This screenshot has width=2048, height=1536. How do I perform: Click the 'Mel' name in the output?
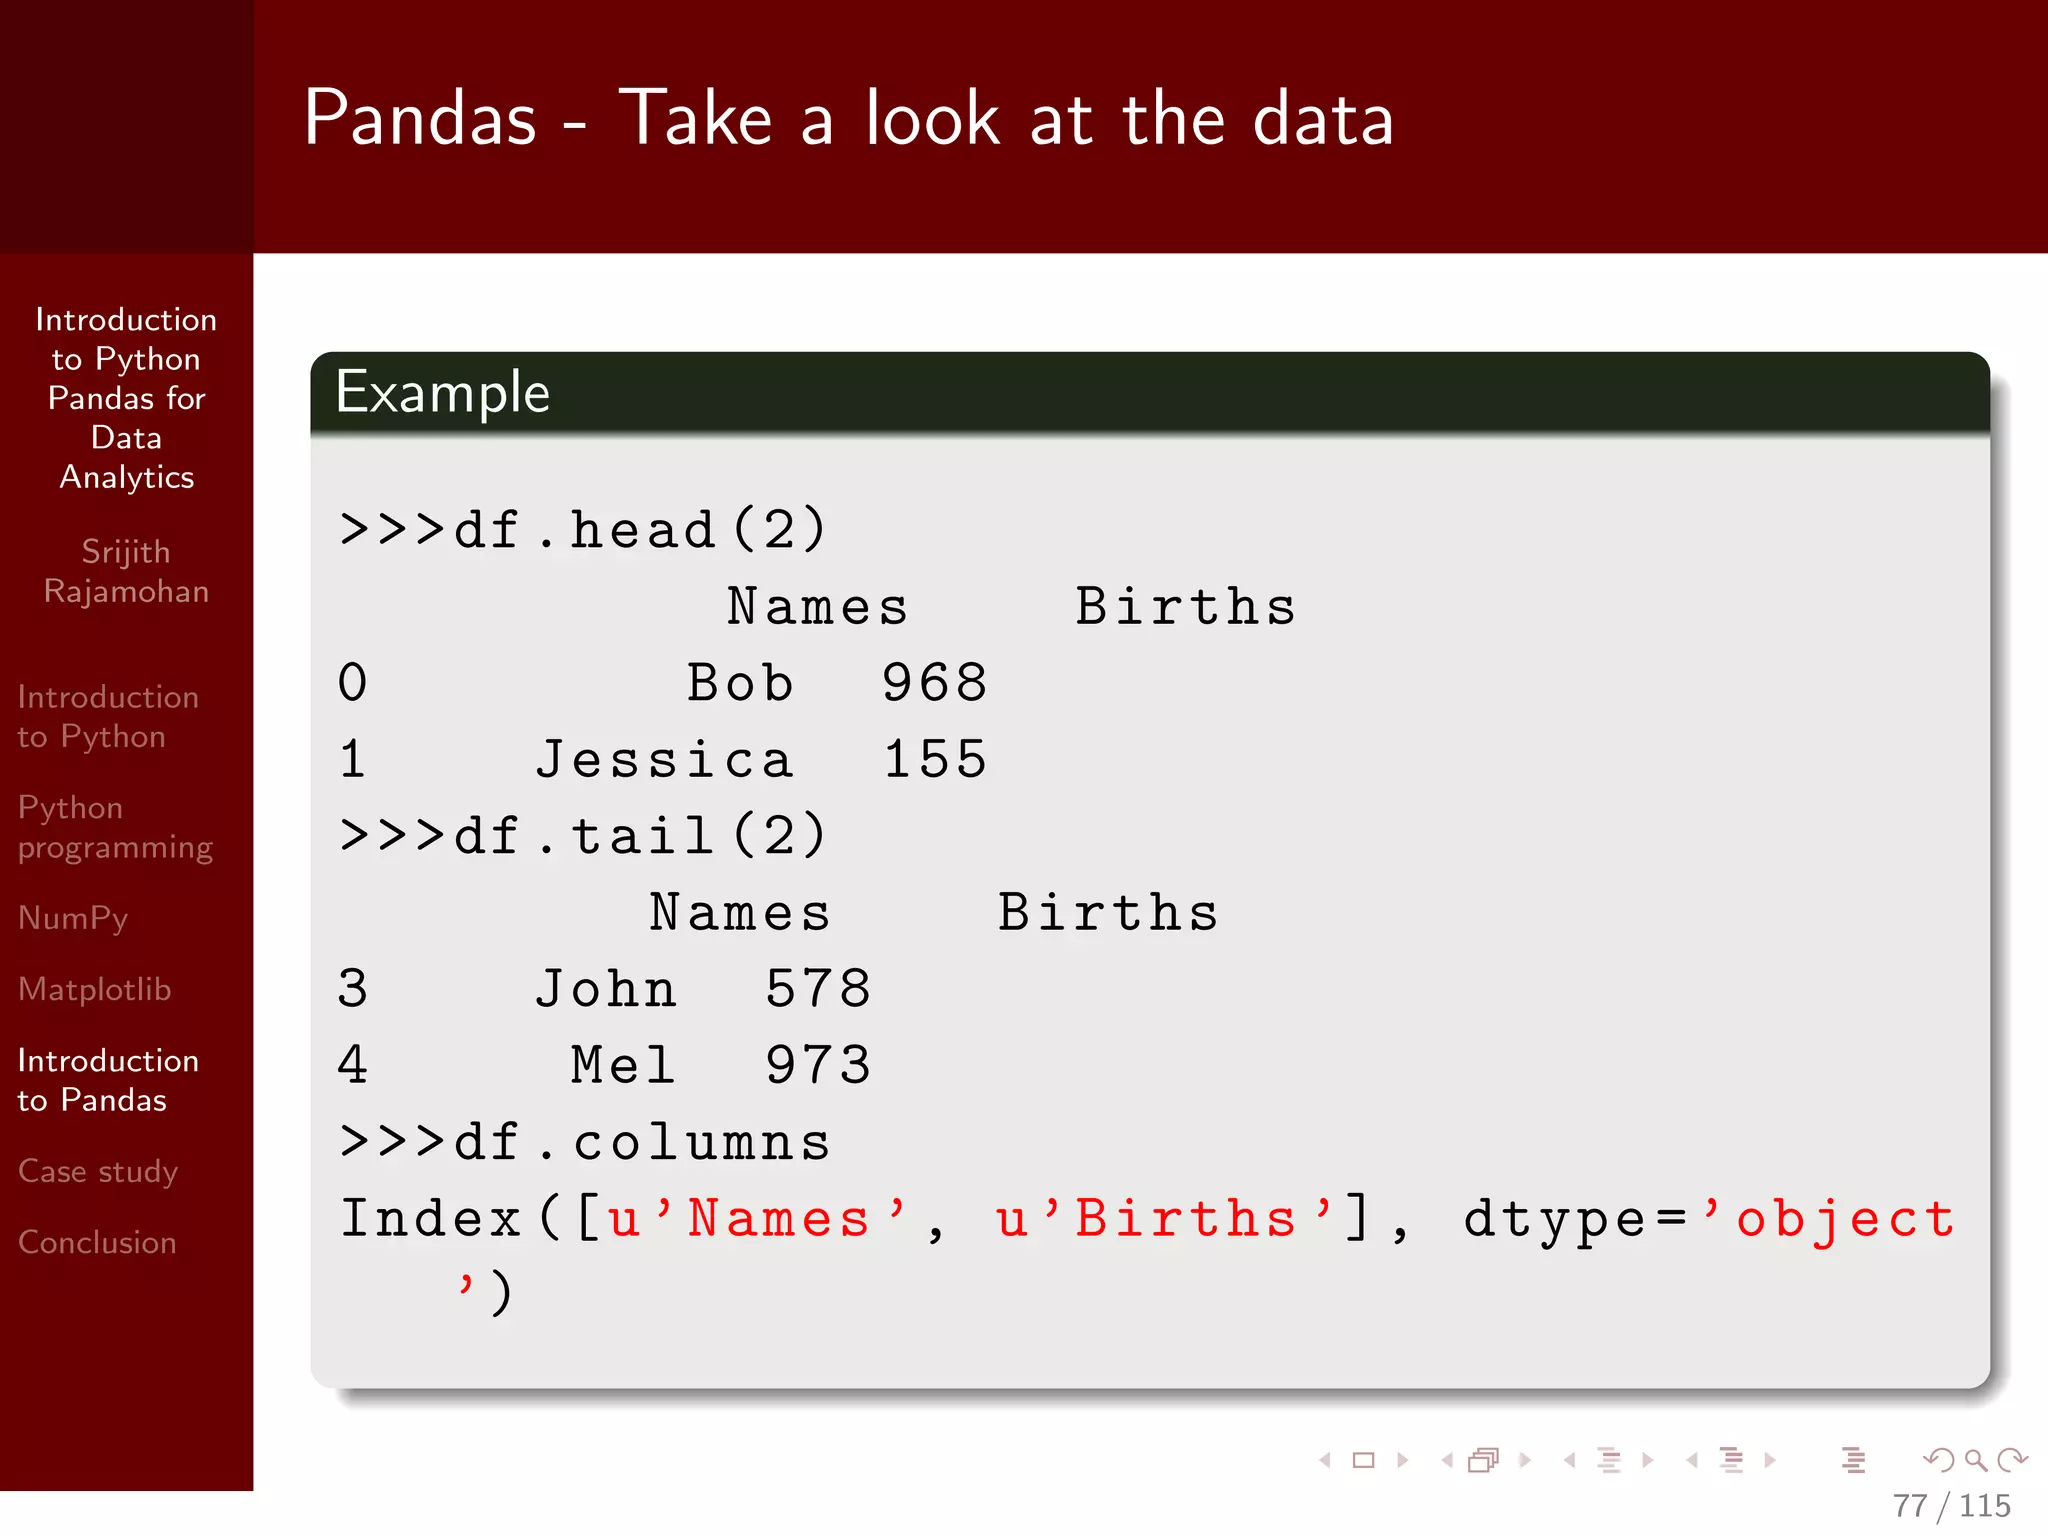[x=623, y=1065]
